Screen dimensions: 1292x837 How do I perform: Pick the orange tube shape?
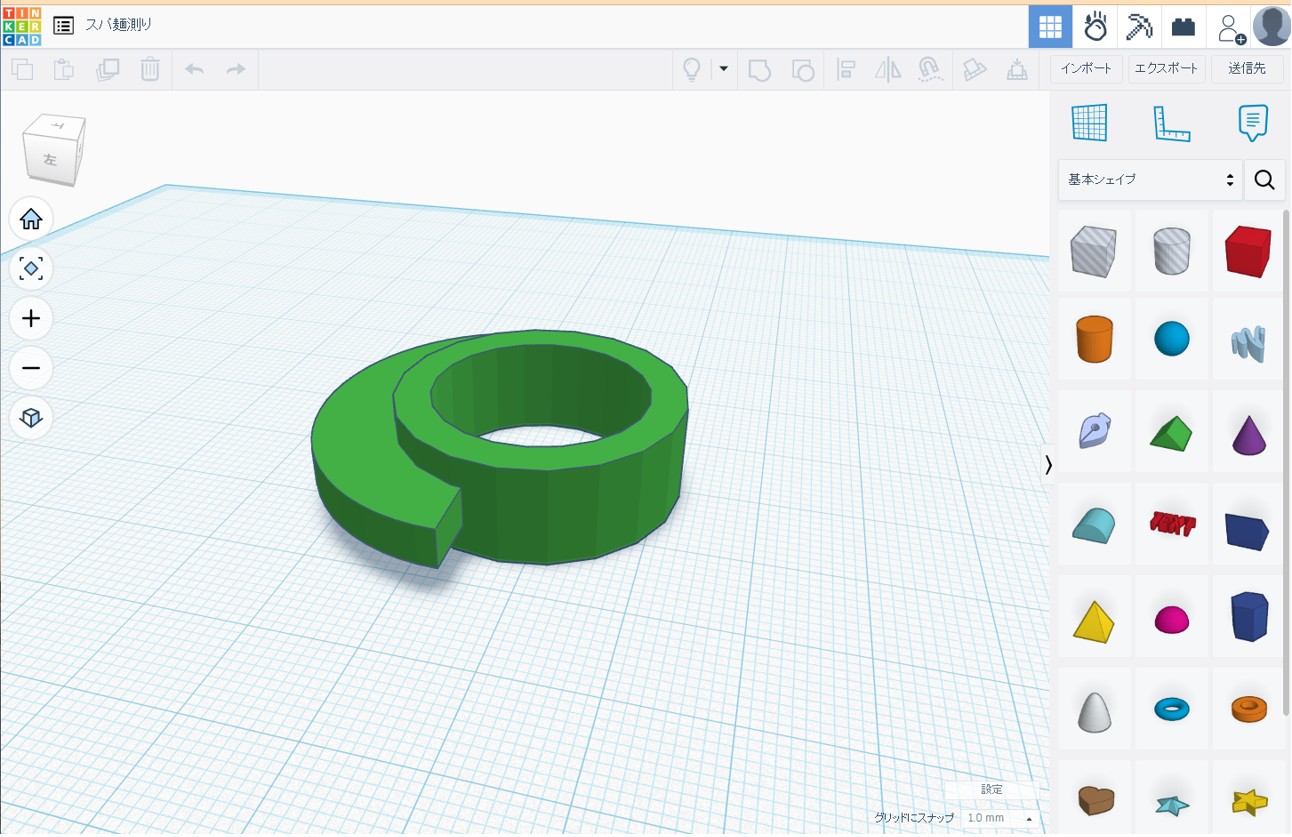click(1248, 709)
